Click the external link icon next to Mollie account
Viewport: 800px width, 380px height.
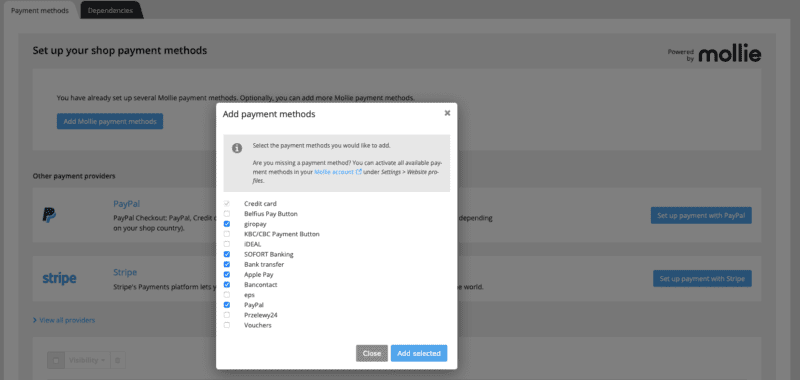pyautogui.click(x=359, y=172)
